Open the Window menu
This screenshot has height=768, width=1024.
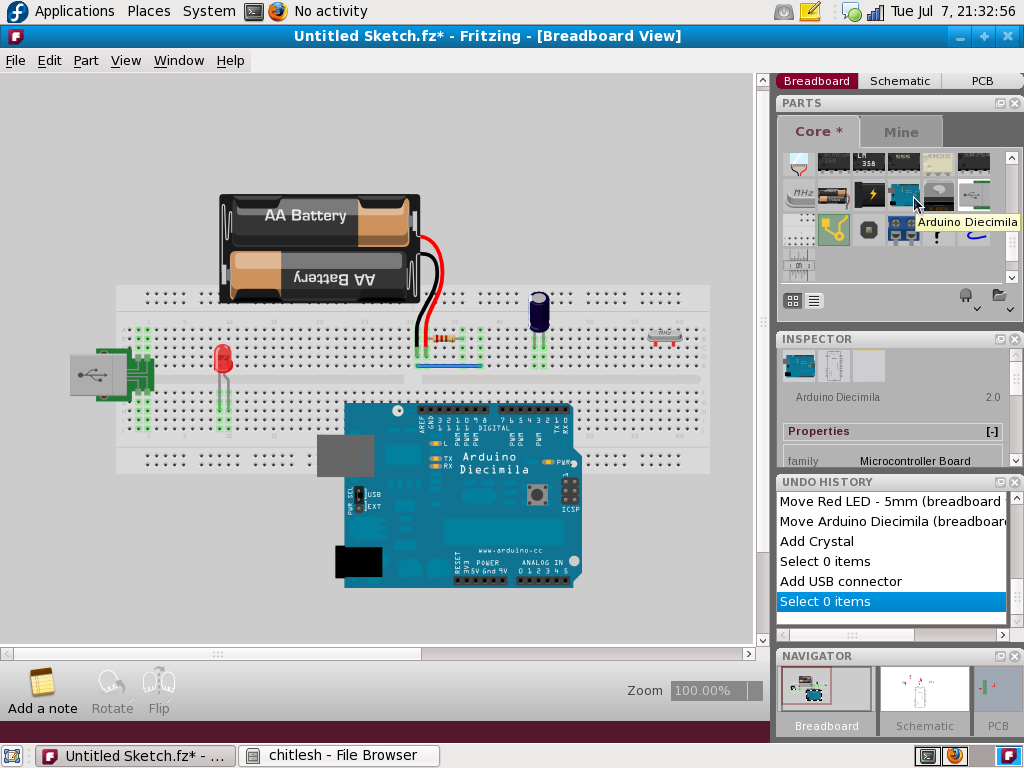(x=179, y=61)
